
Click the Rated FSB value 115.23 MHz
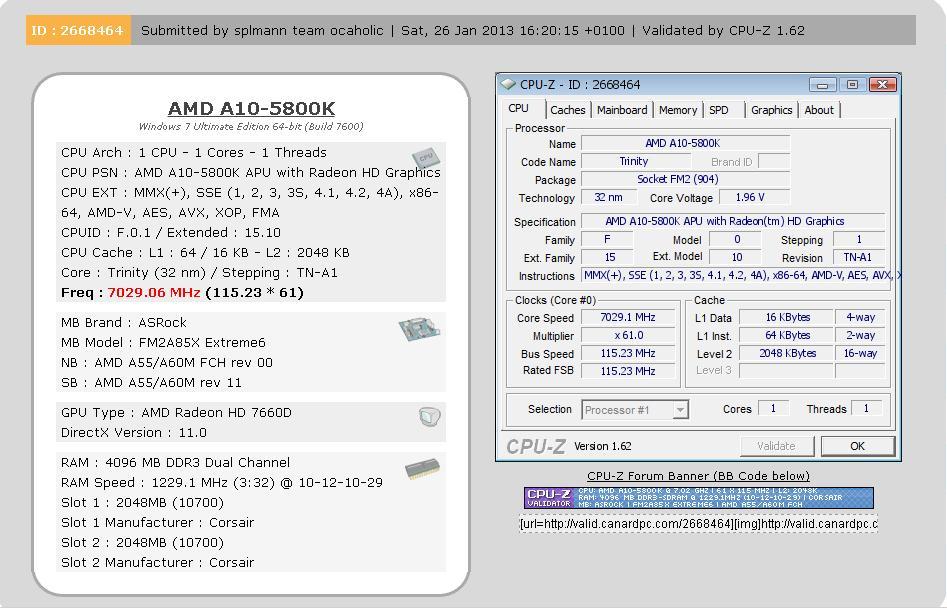(x=628, y=371)
